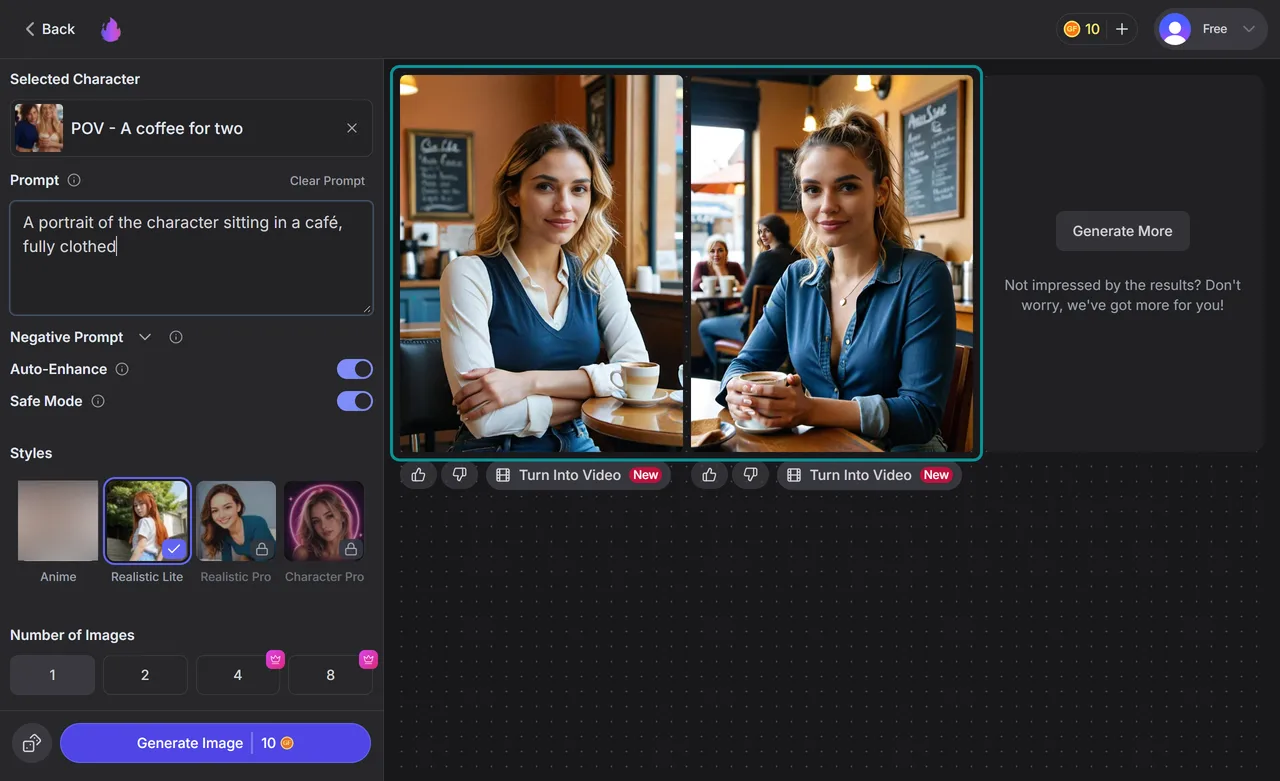Screen dimensions: 1280x781
Task: Click the Auto-Enhance info icon
Action: pyautogui.click(x=122, y=369)
